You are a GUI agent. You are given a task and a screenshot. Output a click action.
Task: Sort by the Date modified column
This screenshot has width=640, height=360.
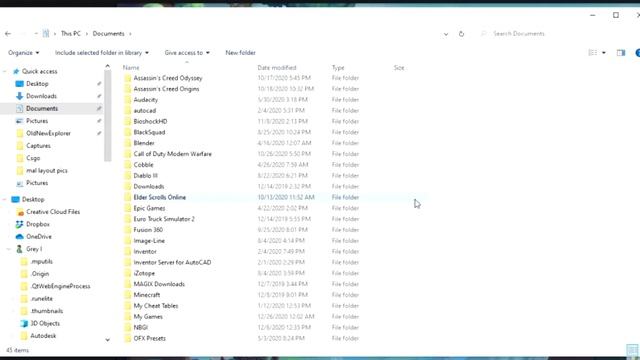click(277, 68)
